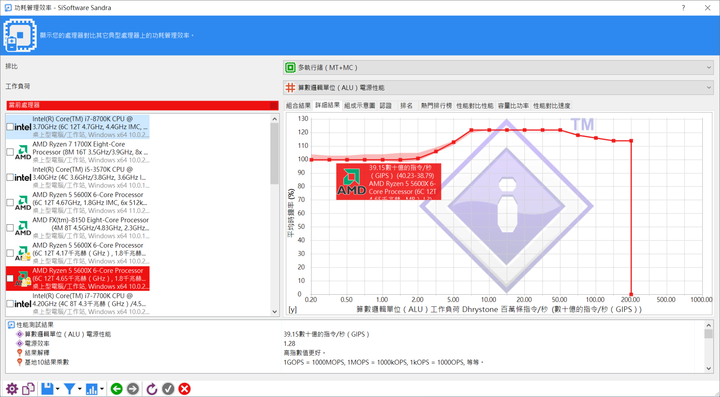Image resolution: width=720 pixels, height=397 pixels.
Task: Open the 排比 多執行緒 (MT+MC) dropdown
Action: [x=498, y=67]
